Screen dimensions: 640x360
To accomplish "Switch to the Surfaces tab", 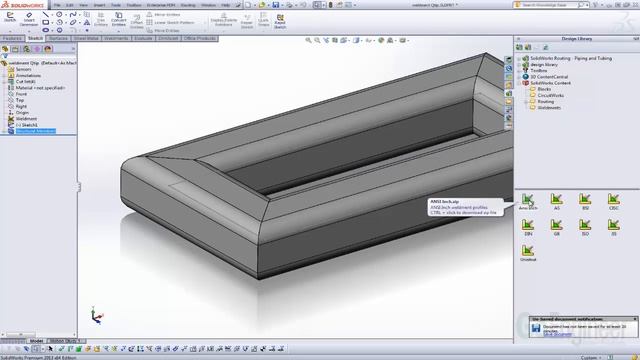I will click(58, 38).
